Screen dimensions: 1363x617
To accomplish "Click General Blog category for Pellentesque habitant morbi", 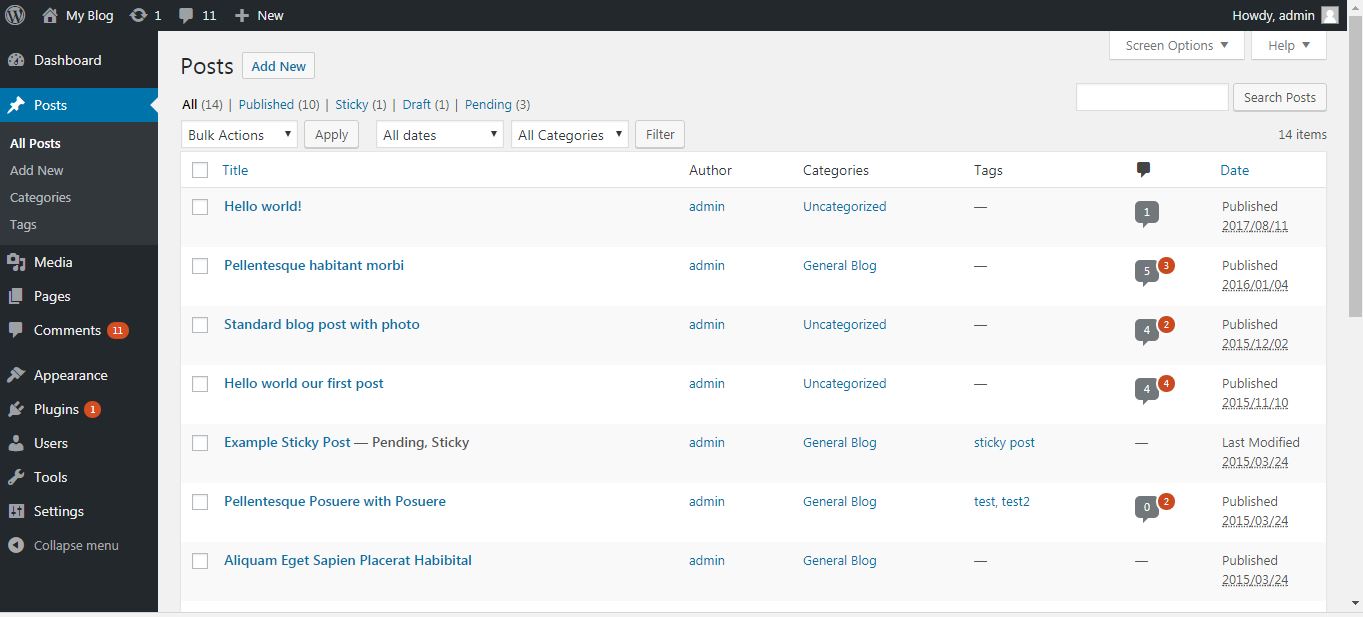I will 840,265.
